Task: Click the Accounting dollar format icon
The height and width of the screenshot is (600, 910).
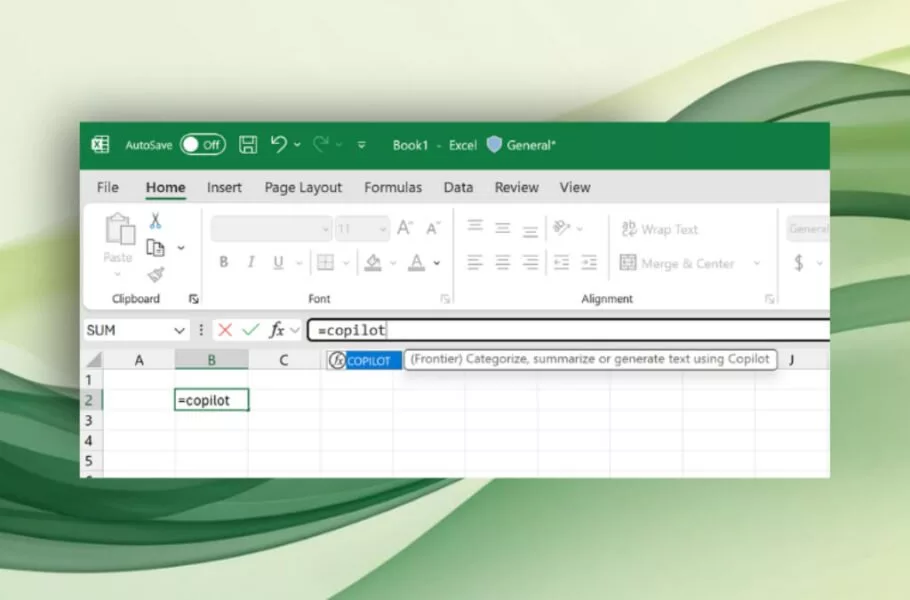Action: click(x=799, y=263)
